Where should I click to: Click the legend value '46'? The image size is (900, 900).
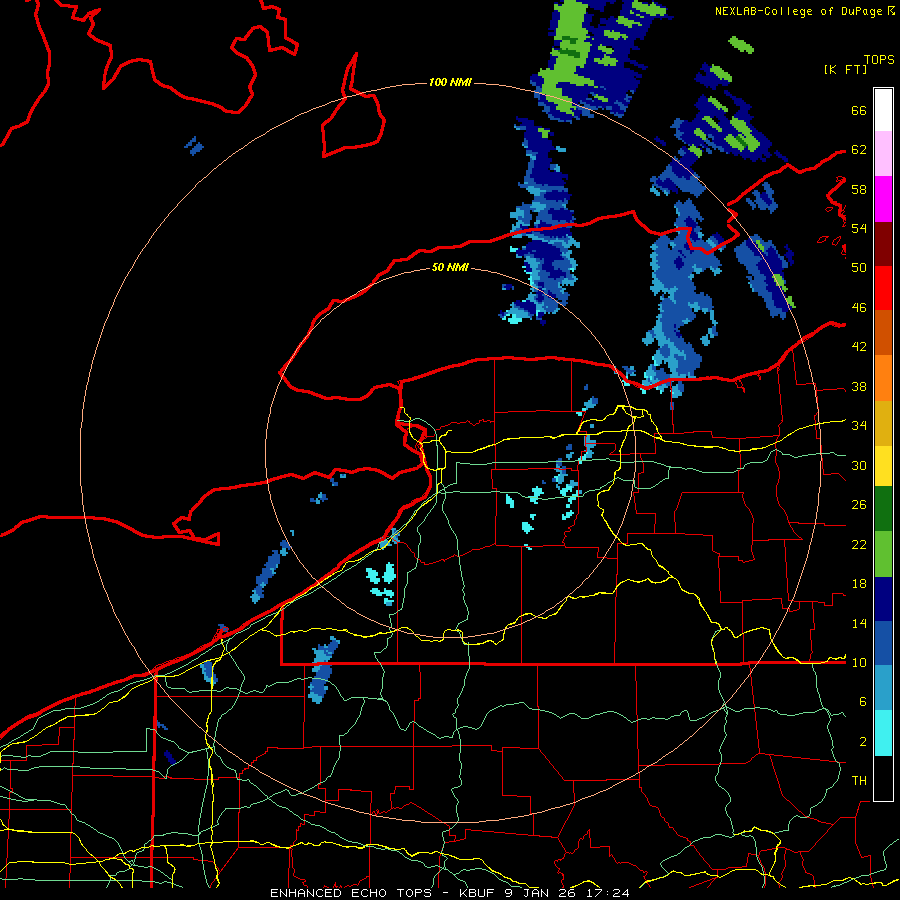[859, 308]
